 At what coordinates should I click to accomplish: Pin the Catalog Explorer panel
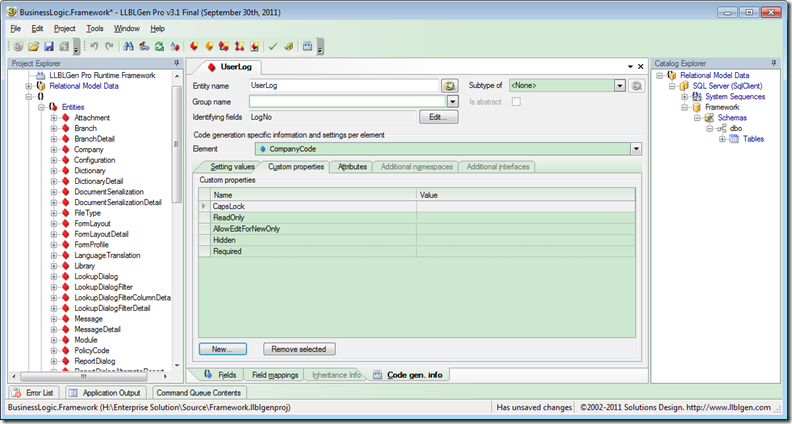pos(773,63)
